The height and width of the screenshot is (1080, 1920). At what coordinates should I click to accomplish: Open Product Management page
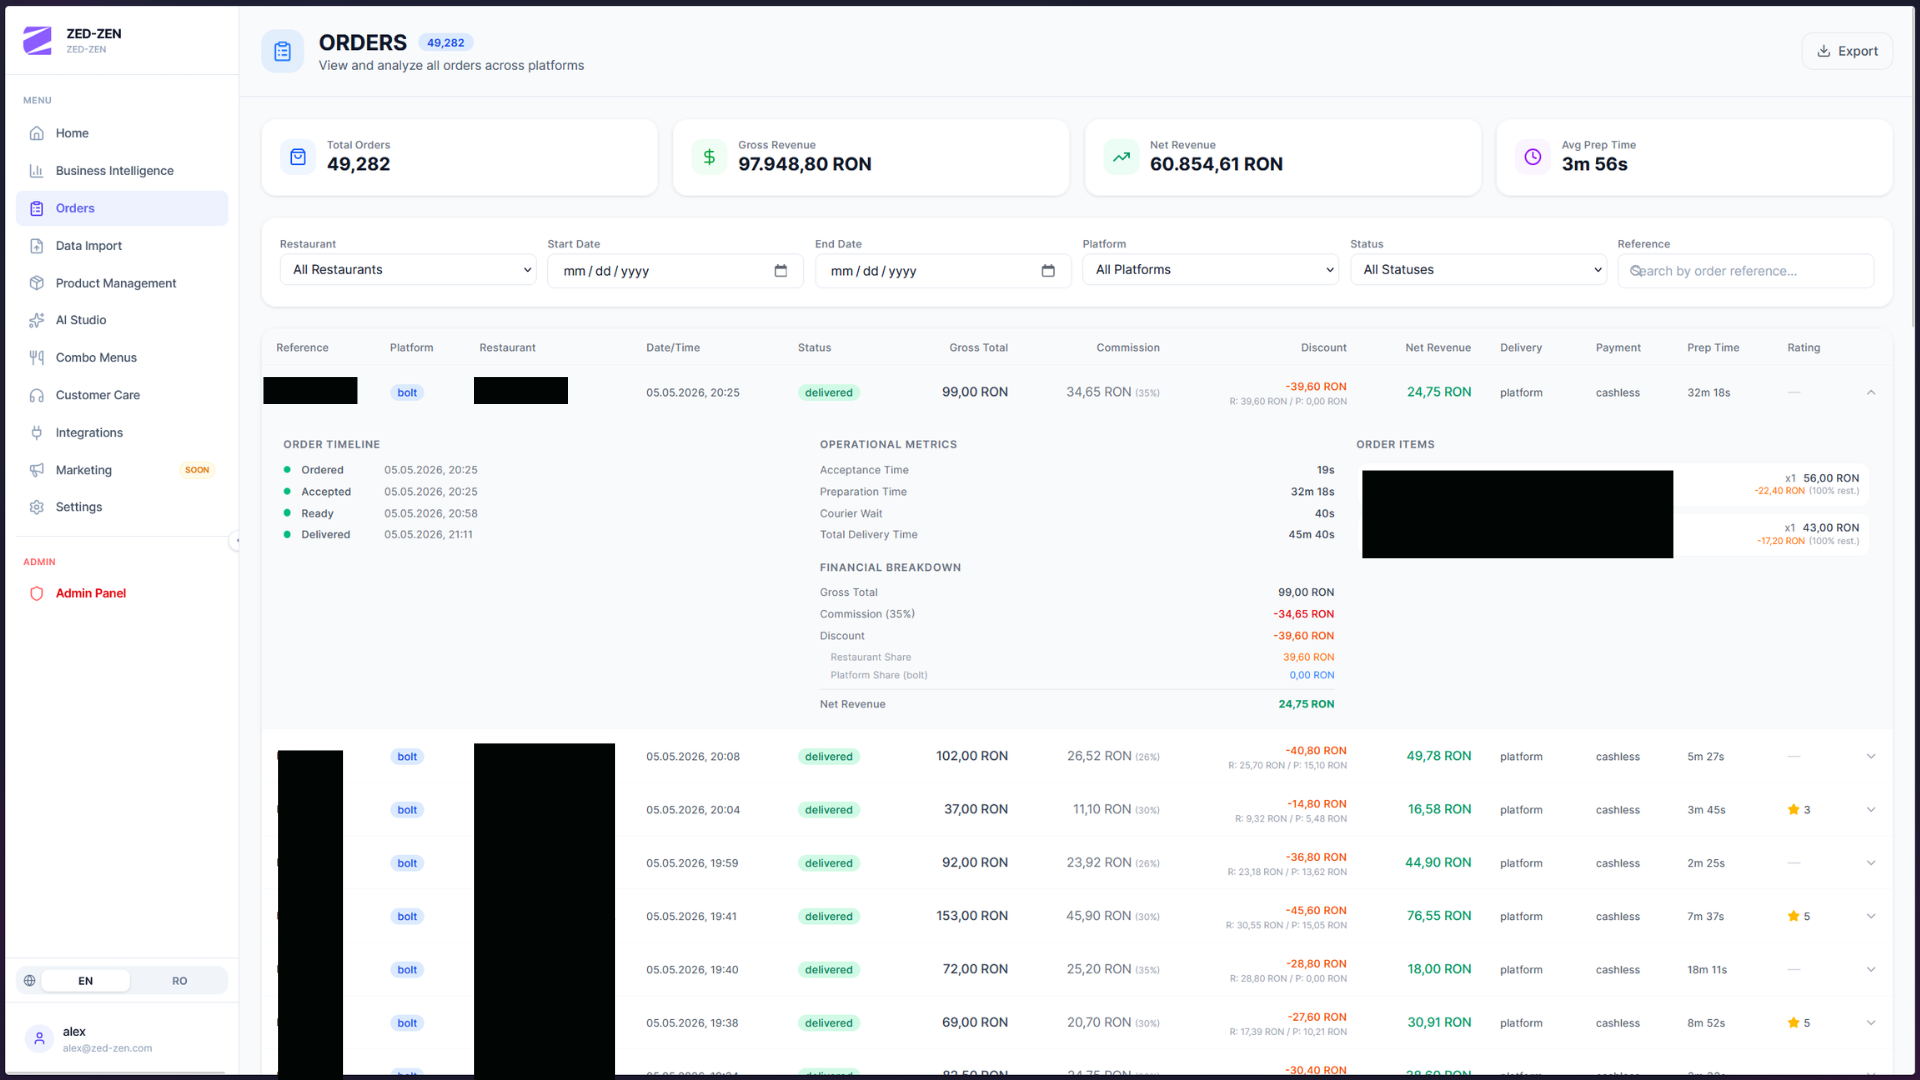point(121,283)
